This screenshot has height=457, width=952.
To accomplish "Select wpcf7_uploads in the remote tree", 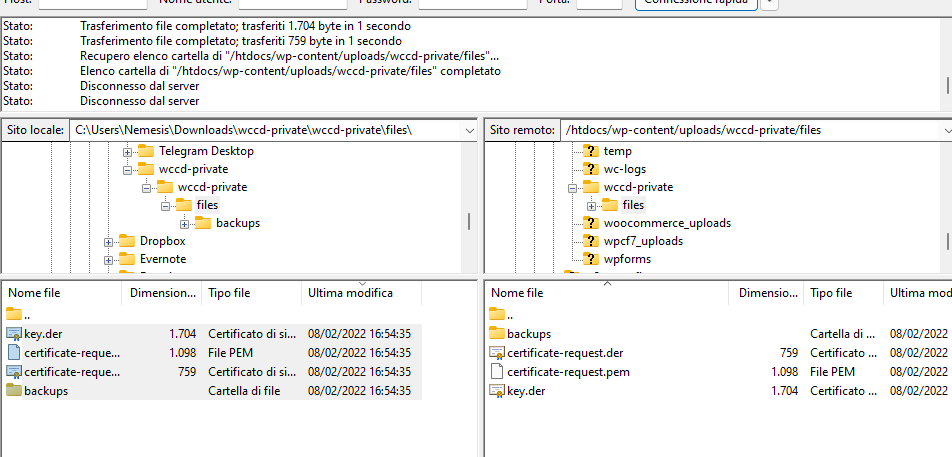I will (643, 241).
